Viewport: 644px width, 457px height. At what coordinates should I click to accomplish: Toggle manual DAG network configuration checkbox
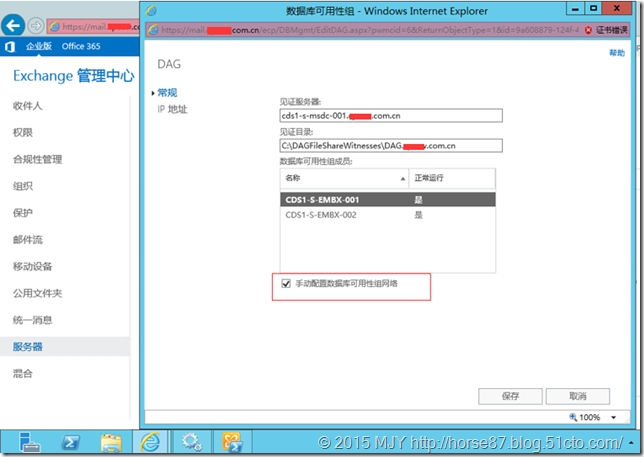click(x=289, y=284)
